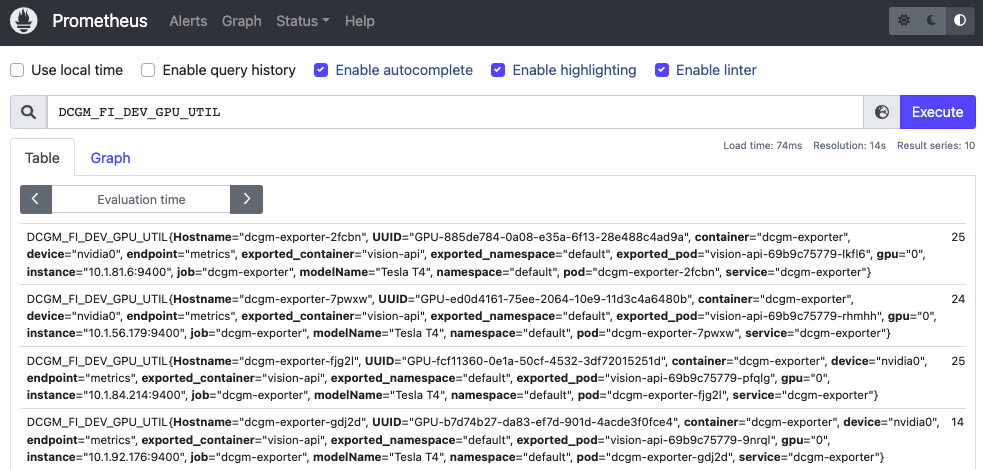Click the instance 10.1.84.214:9400 label

pos(107,395)
